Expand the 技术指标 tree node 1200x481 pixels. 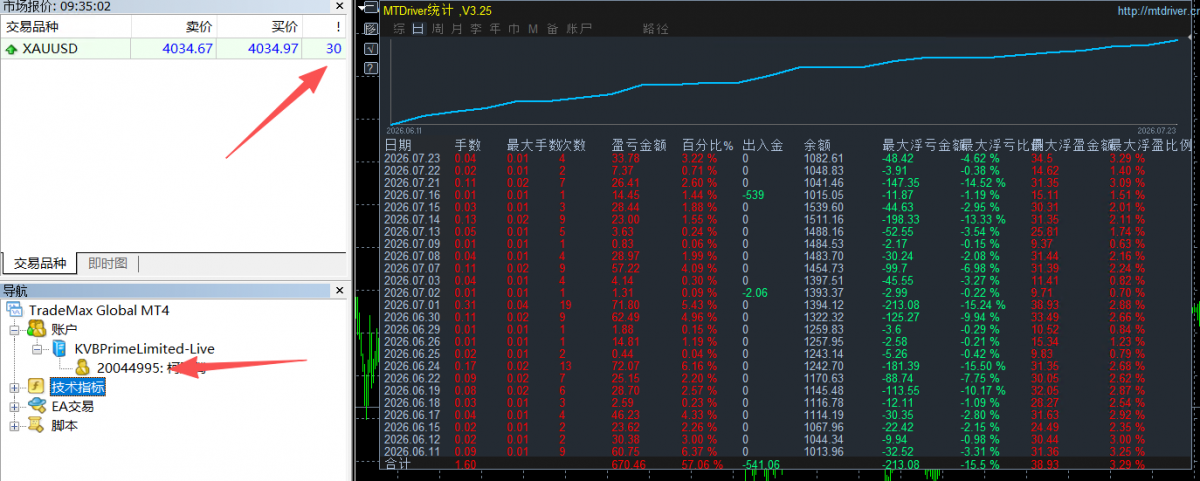13,387
